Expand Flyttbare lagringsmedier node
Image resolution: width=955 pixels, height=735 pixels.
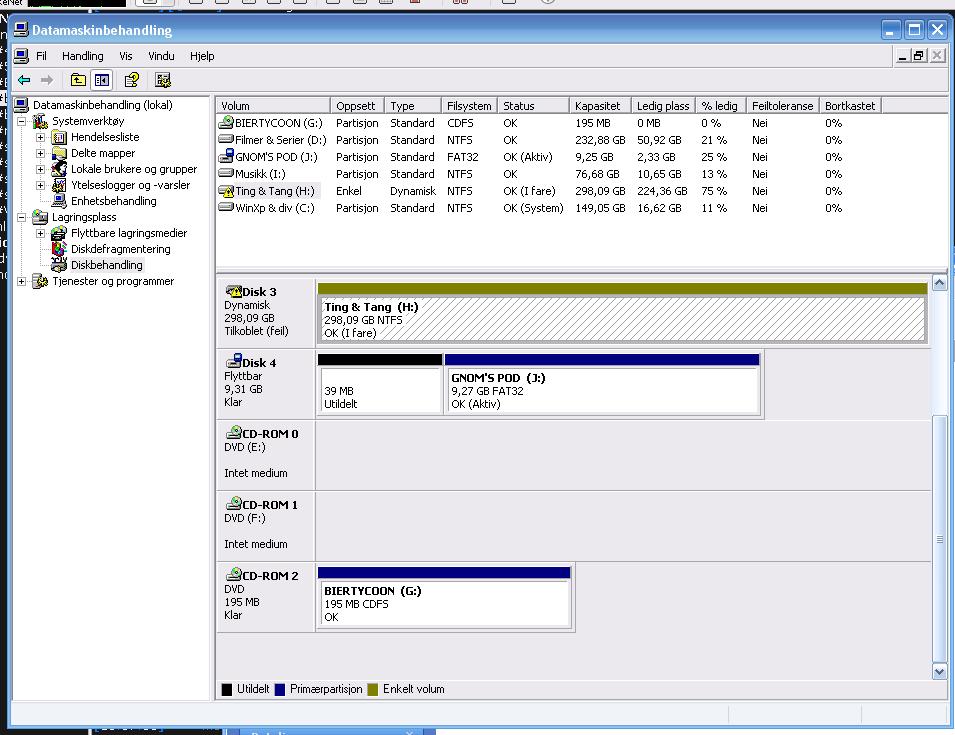(40, 233)
